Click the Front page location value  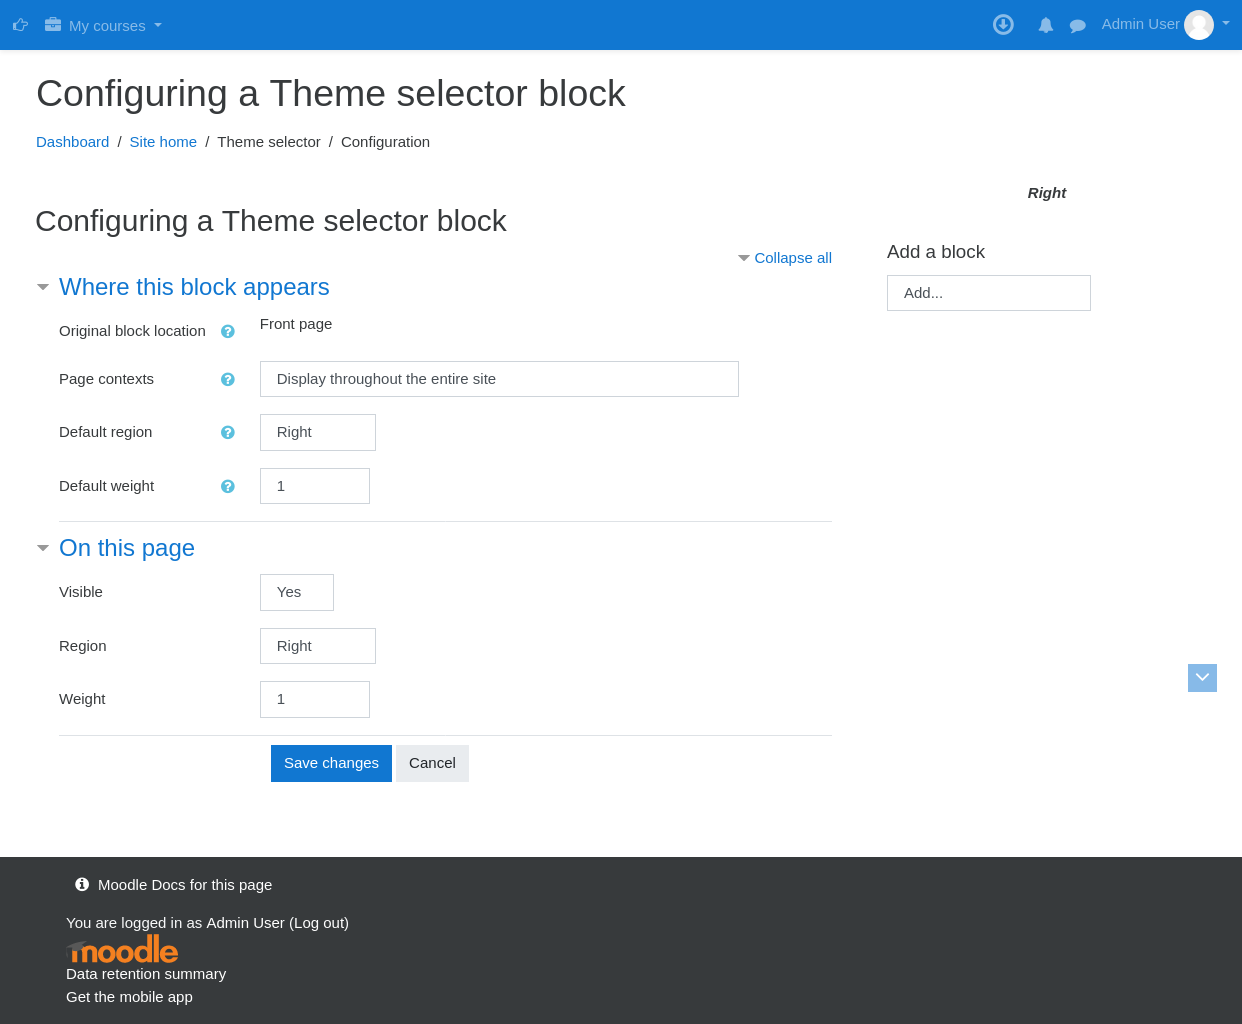[x=296, y=324]
